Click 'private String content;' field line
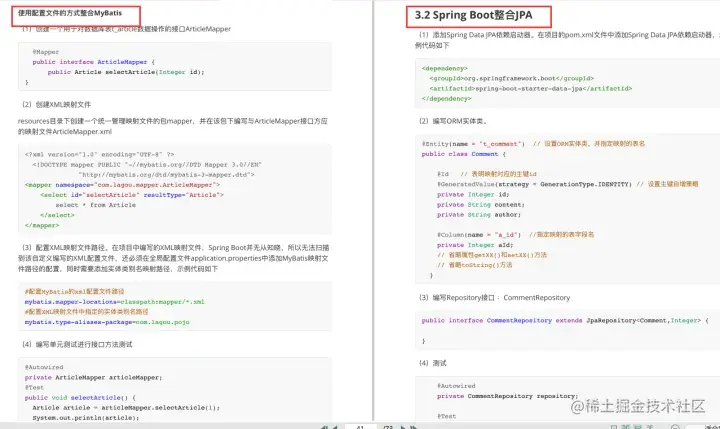This screenshot has width=720, height=429. (480, 204)
